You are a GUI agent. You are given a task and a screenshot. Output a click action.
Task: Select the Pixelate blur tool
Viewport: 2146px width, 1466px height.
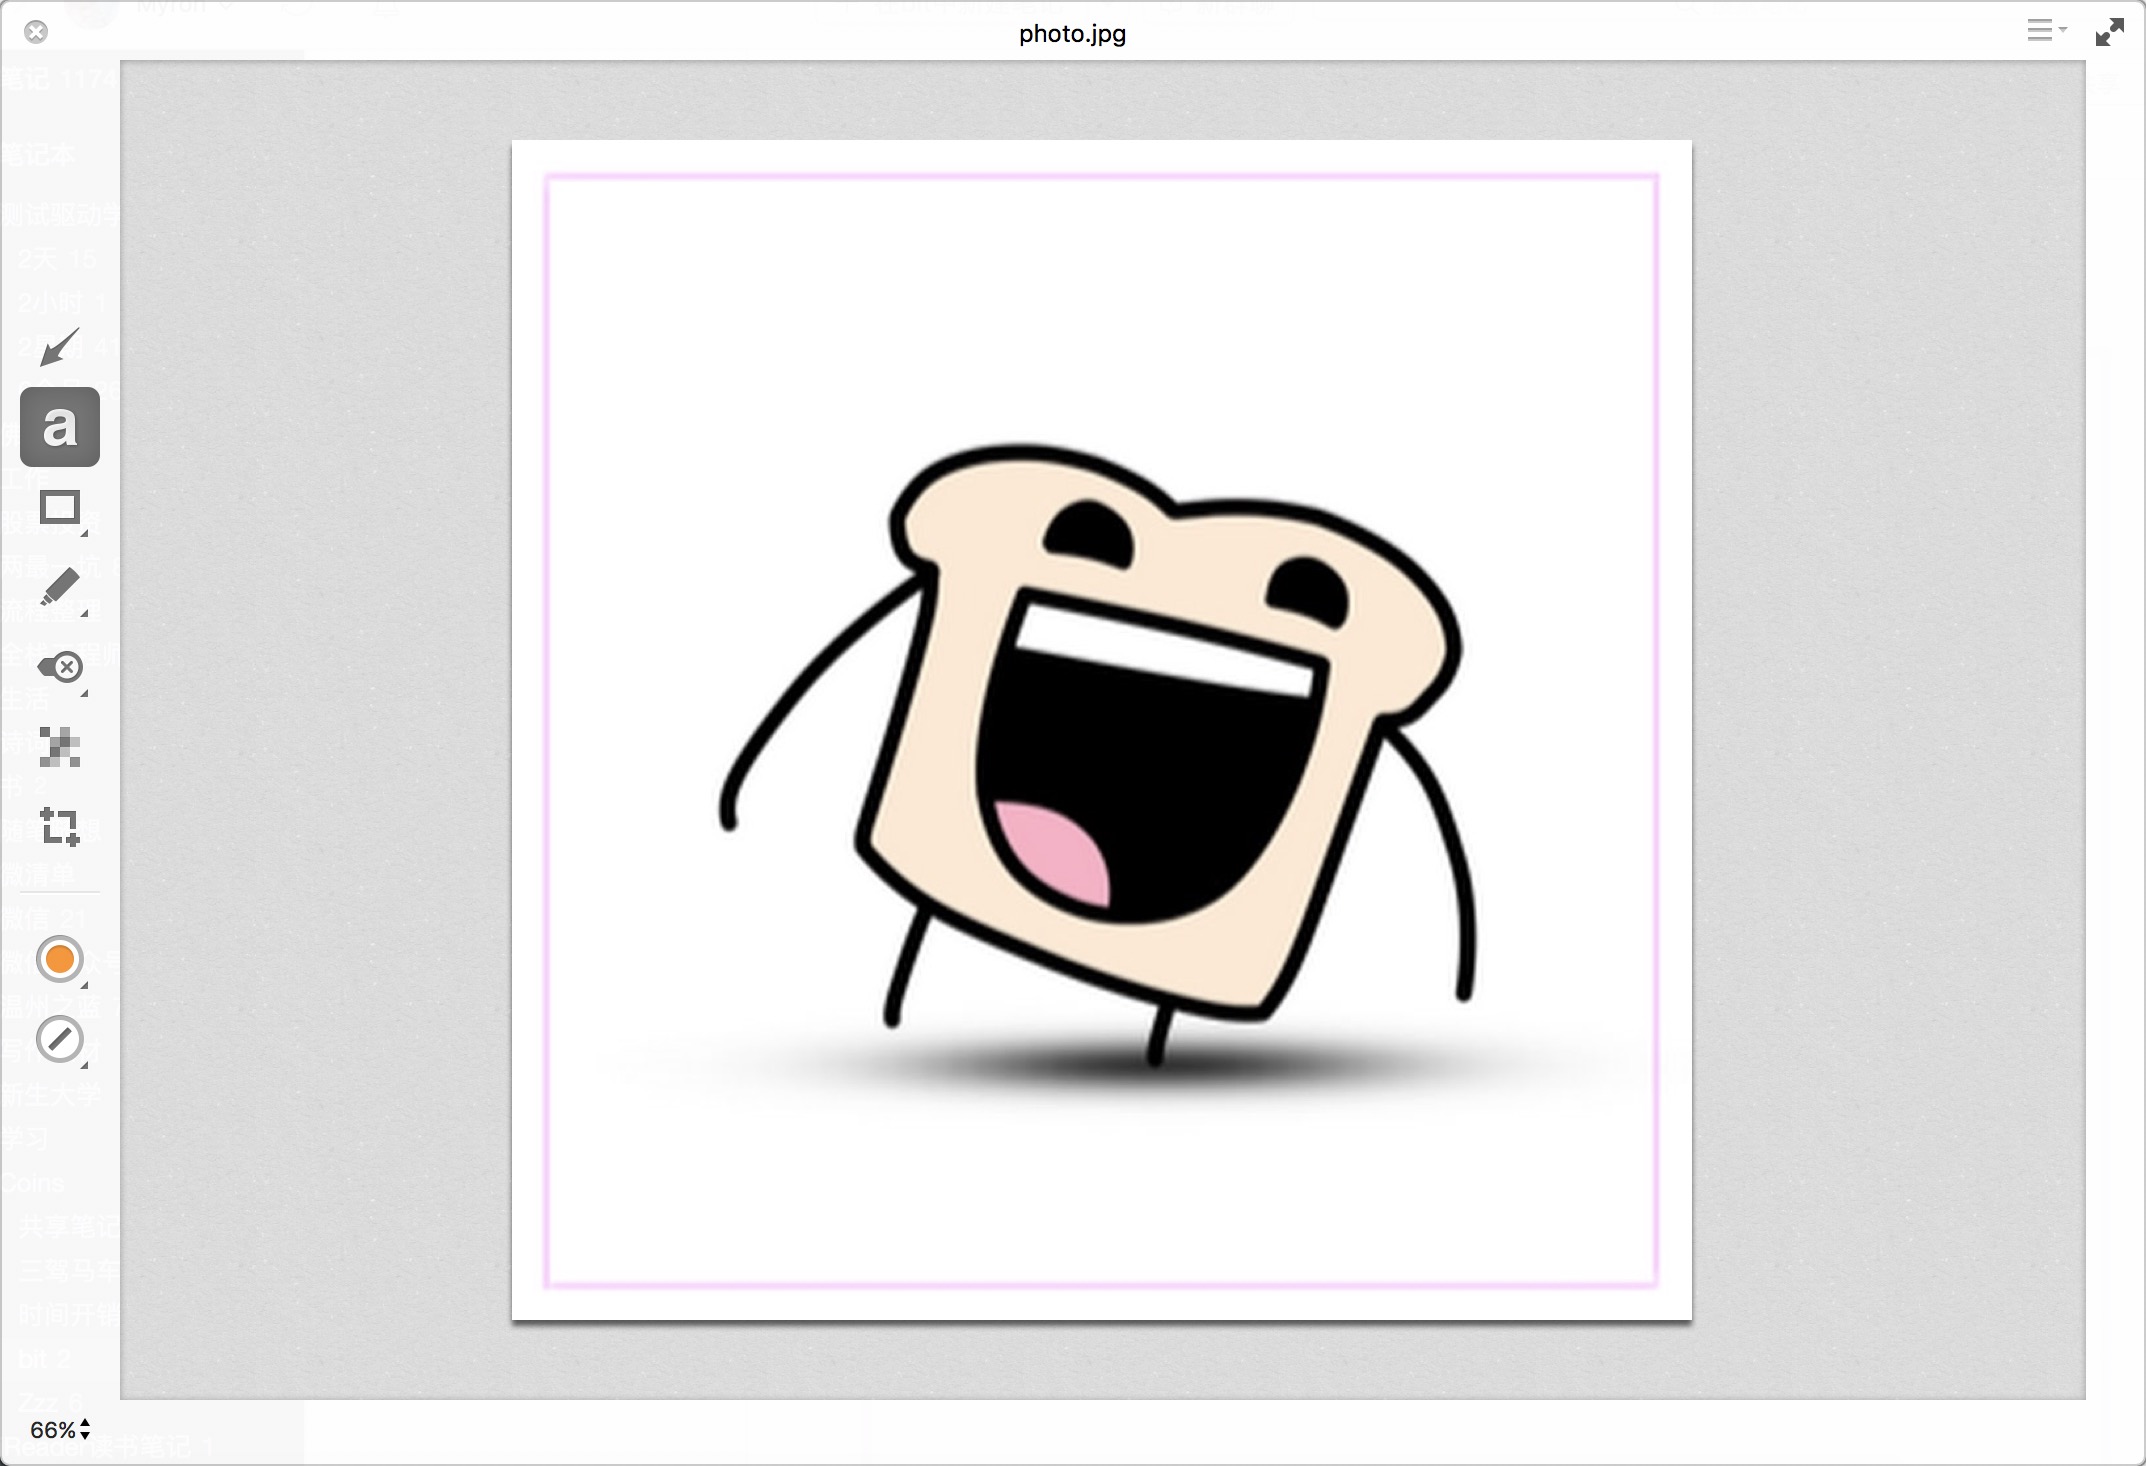[x=59, y=747]
